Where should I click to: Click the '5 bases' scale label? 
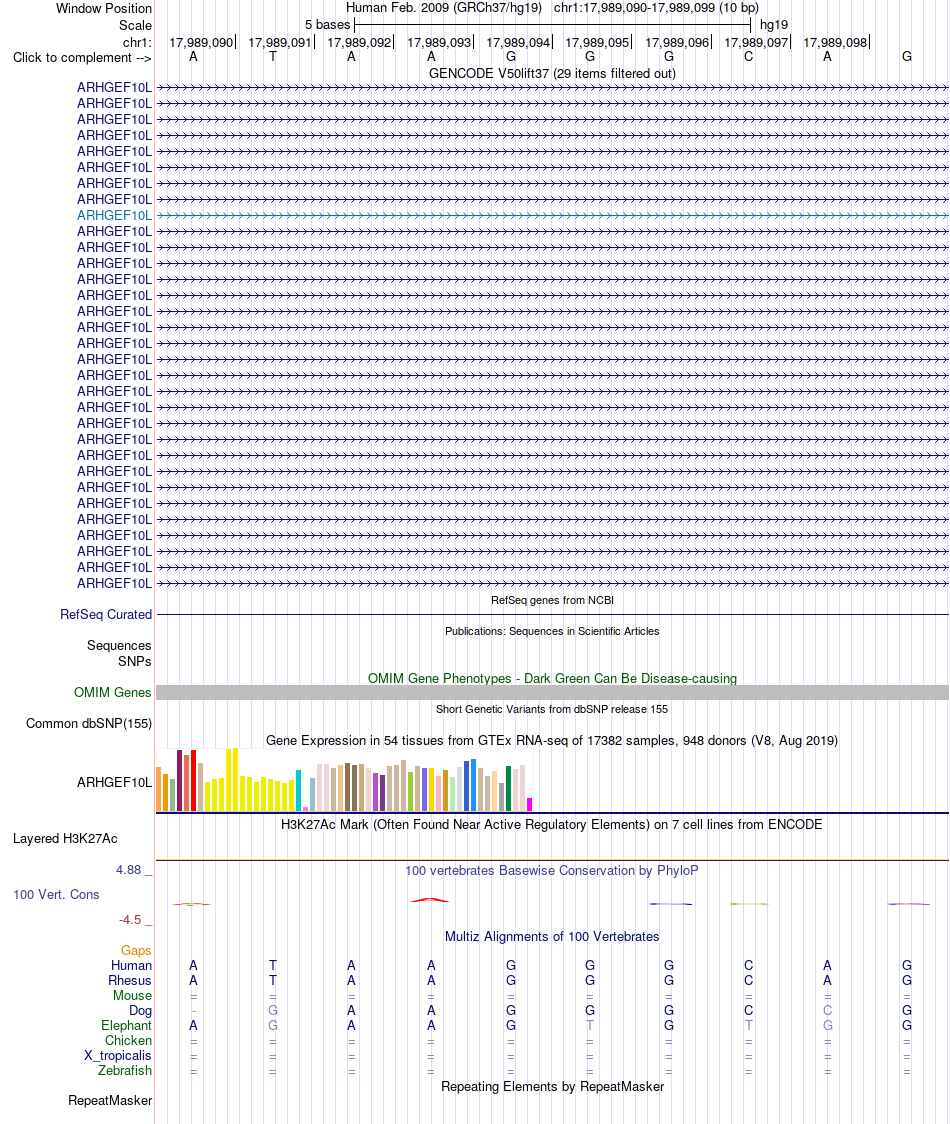pyautogui.click(x=328, y=25)
